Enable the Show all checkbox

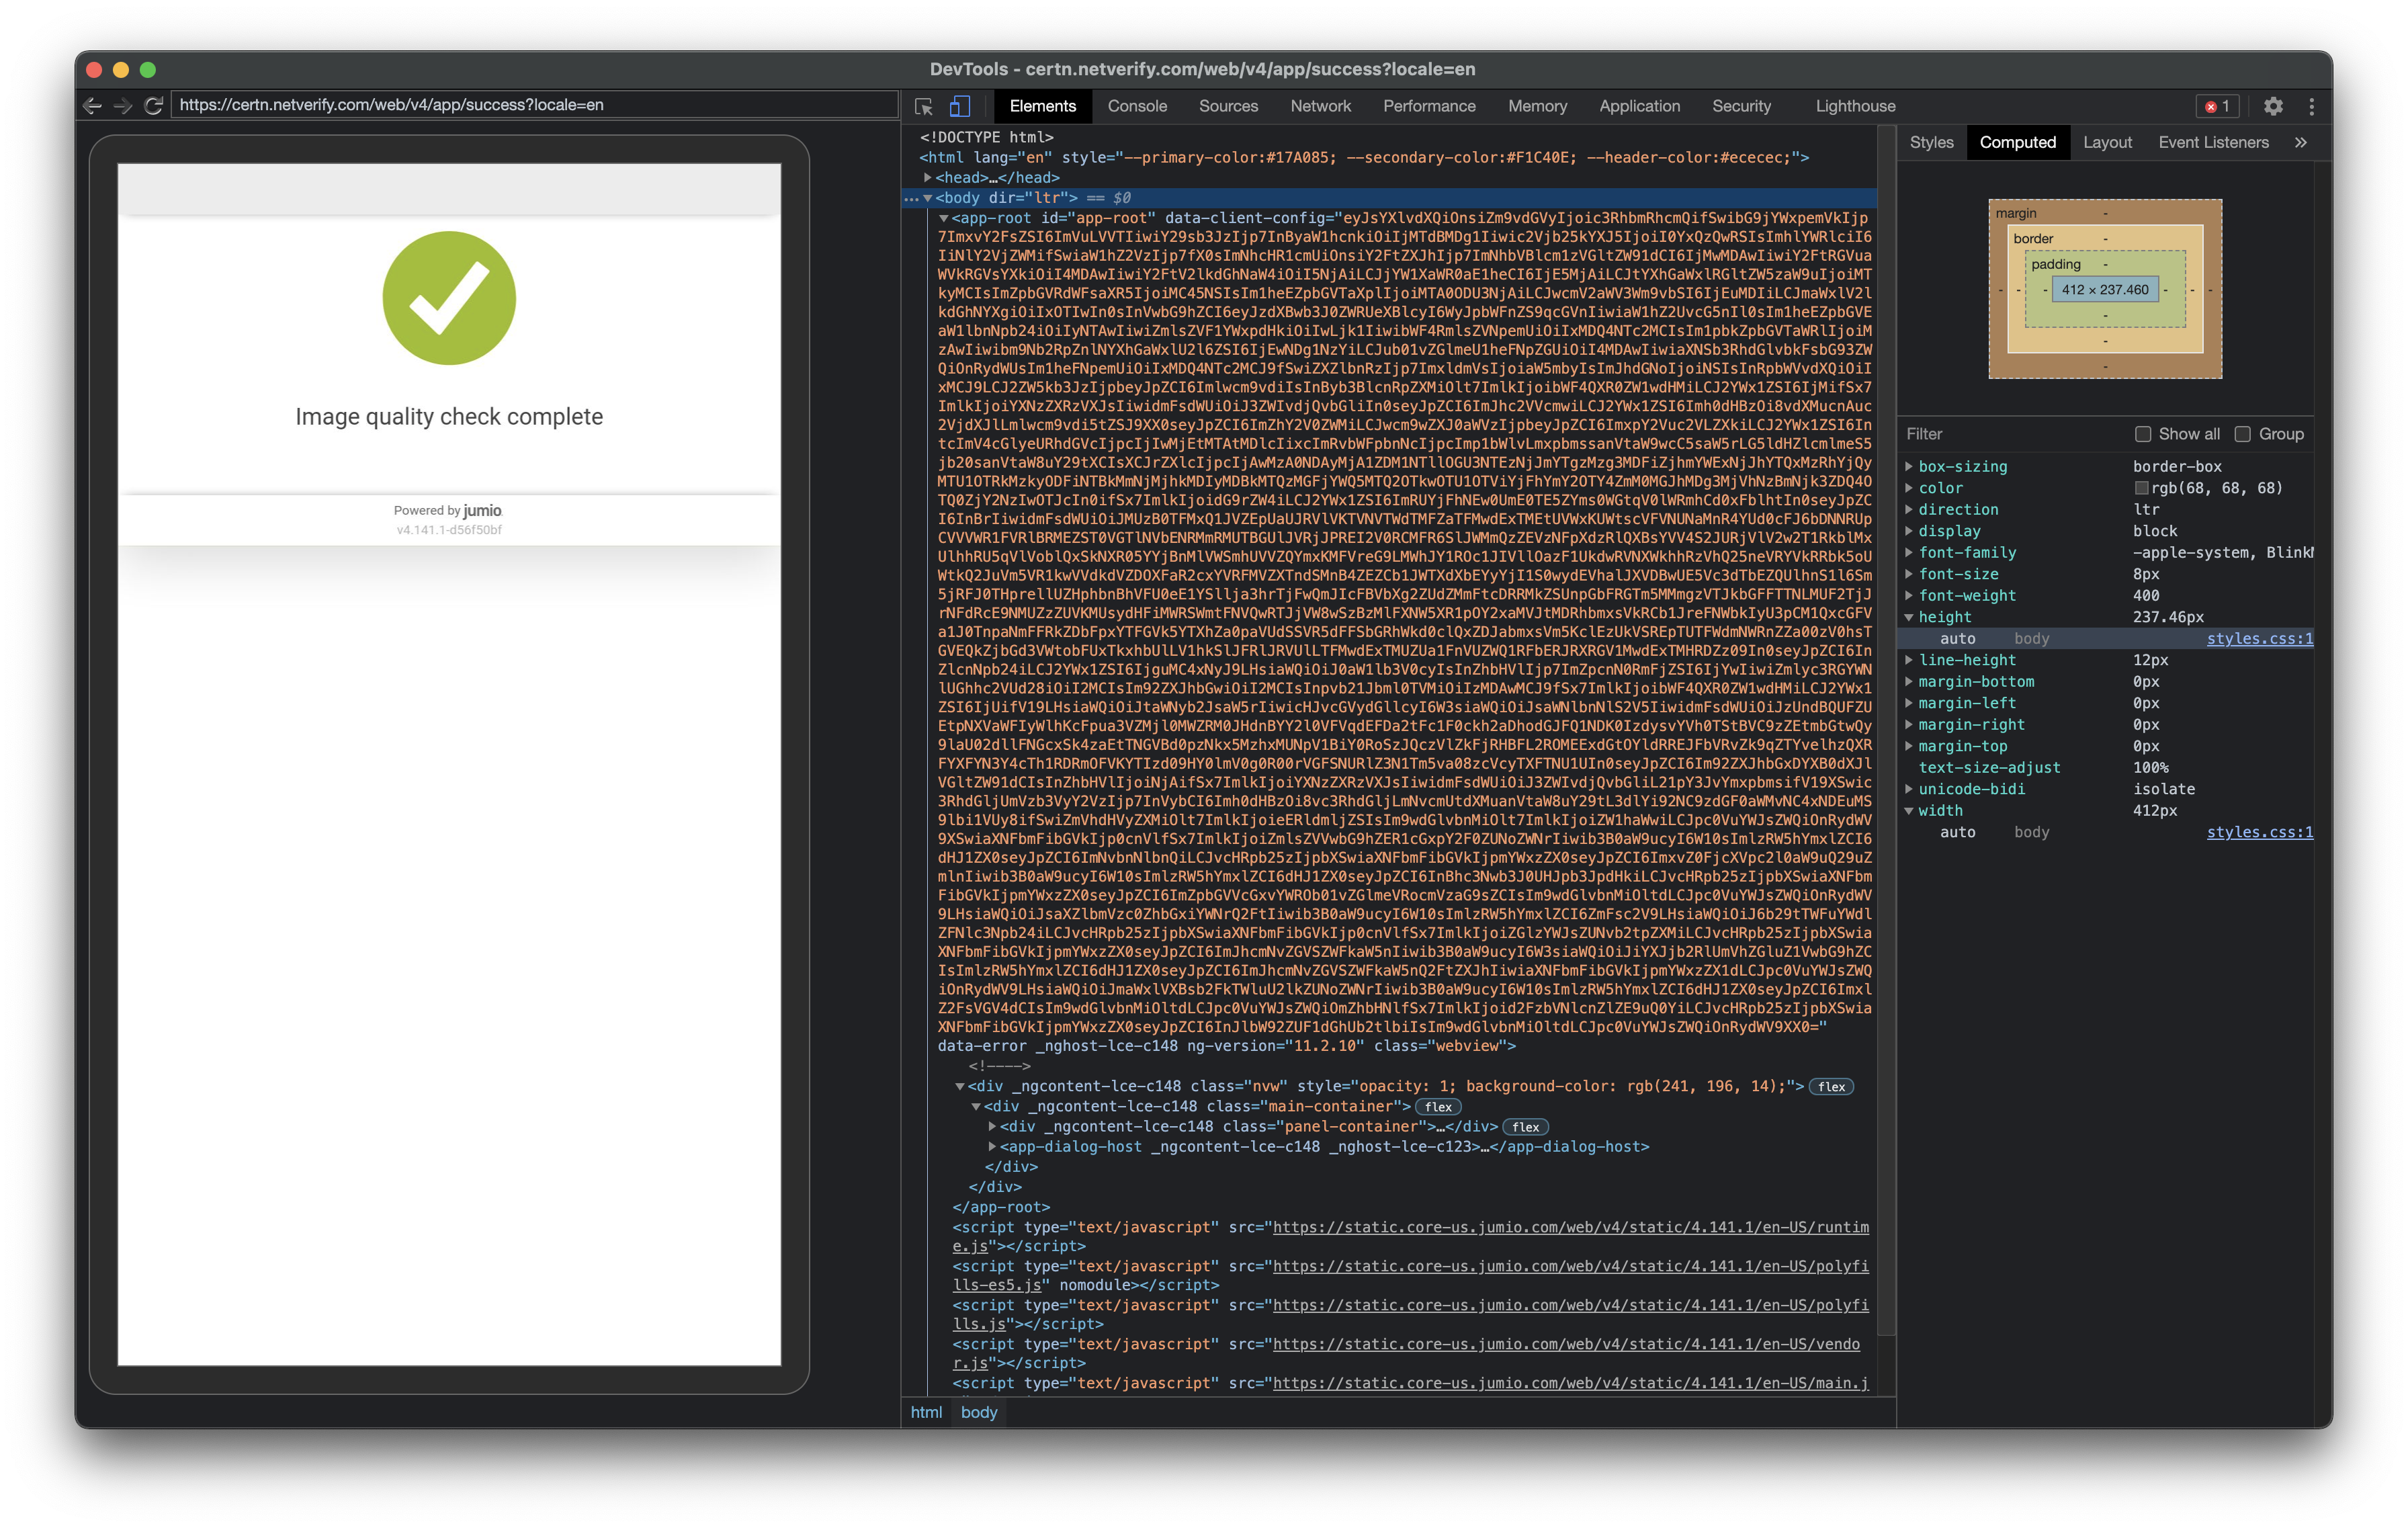tap(2143, 434)
